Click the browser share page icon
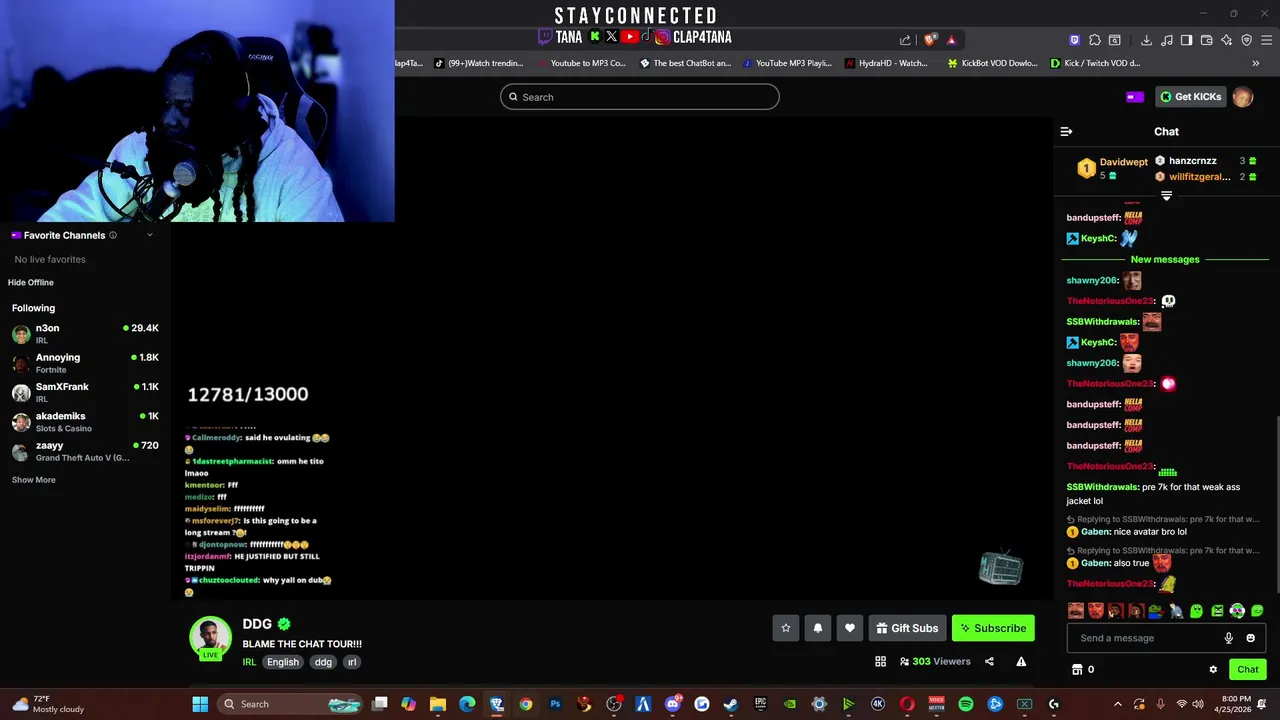Viewport: 1280px width, 720px height. [905, 40]
